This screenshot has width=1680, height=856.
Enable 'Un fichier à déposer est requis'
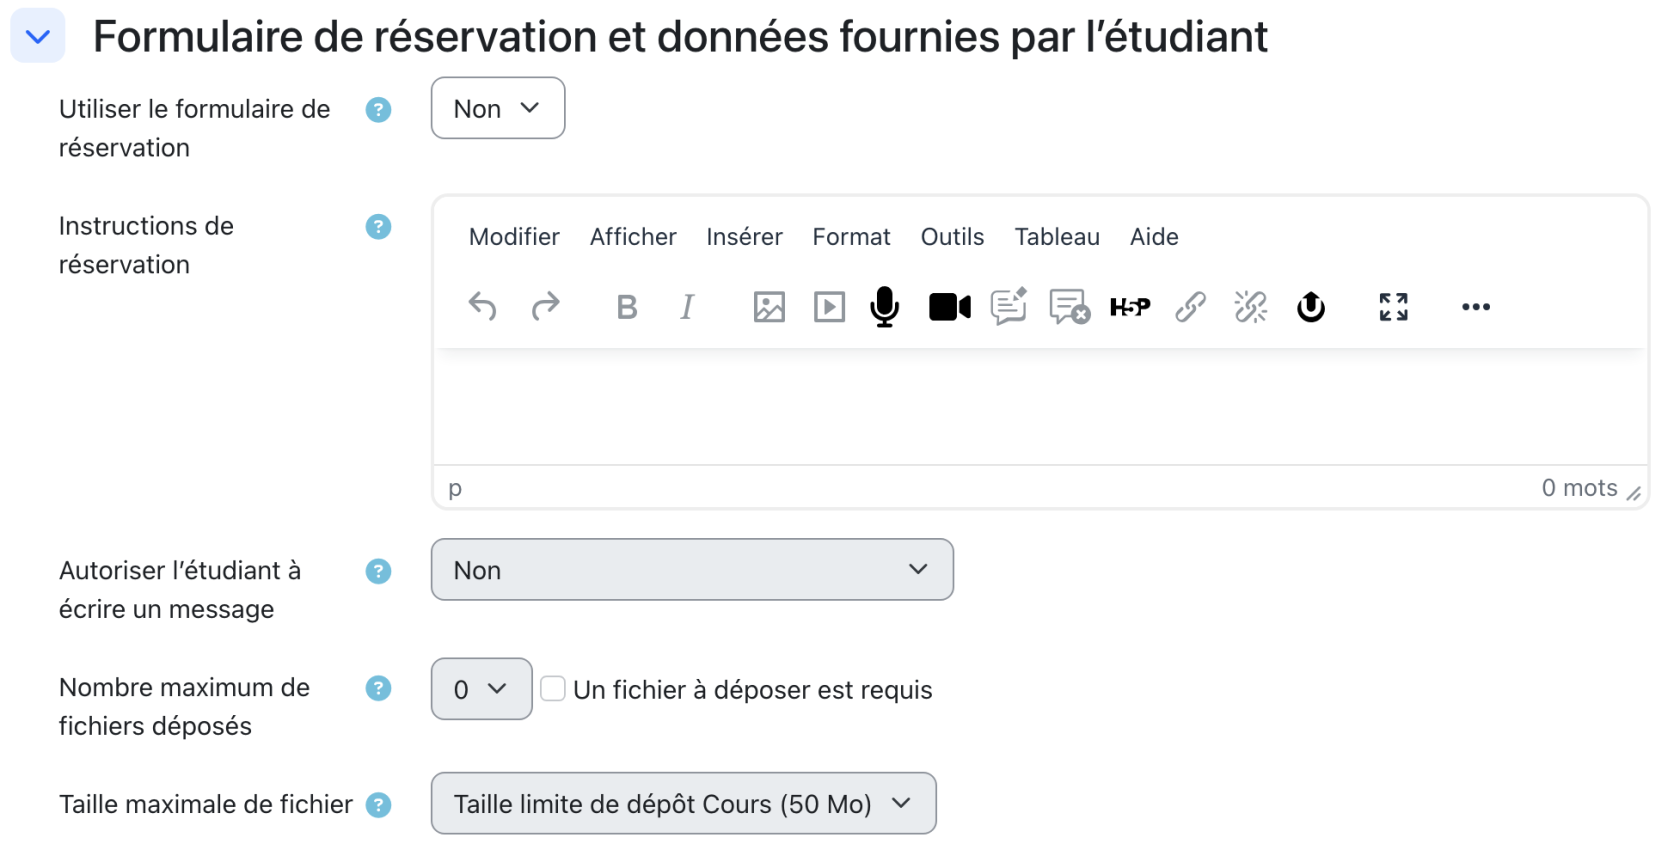click(553, 688)
